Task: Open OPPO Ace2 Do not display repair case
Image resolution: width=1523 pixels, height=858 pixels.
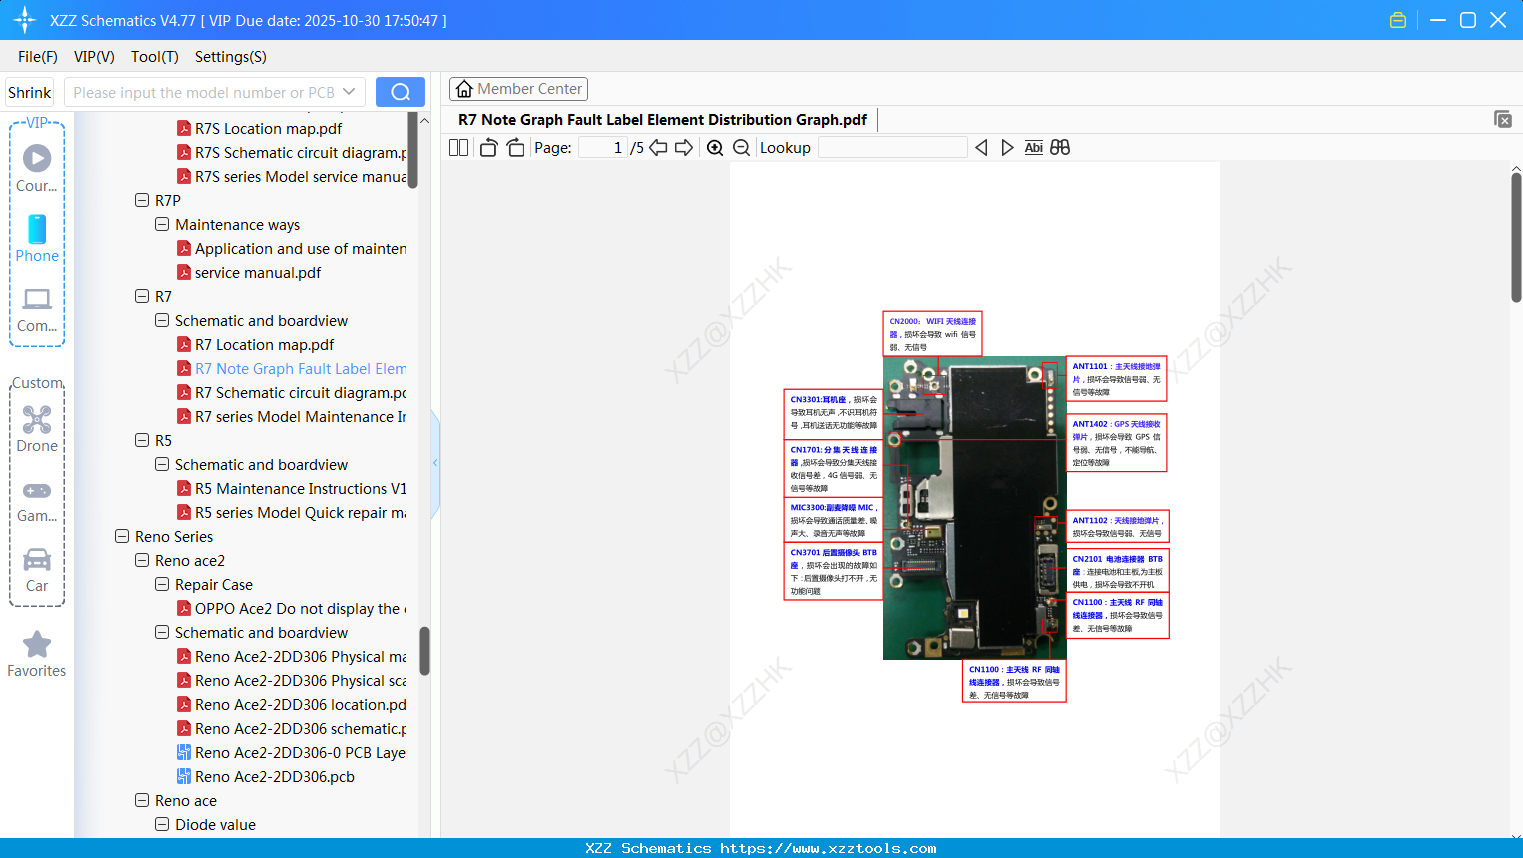Action: click(292, 608)
